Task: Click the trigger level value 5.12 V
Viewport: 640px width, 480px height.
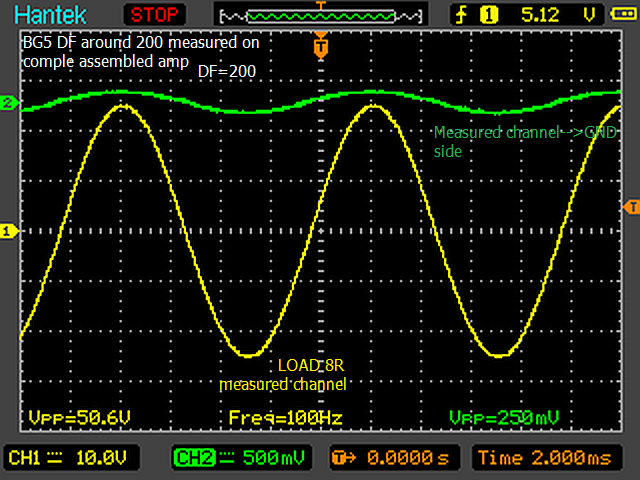Action: (x=558, y=15)
